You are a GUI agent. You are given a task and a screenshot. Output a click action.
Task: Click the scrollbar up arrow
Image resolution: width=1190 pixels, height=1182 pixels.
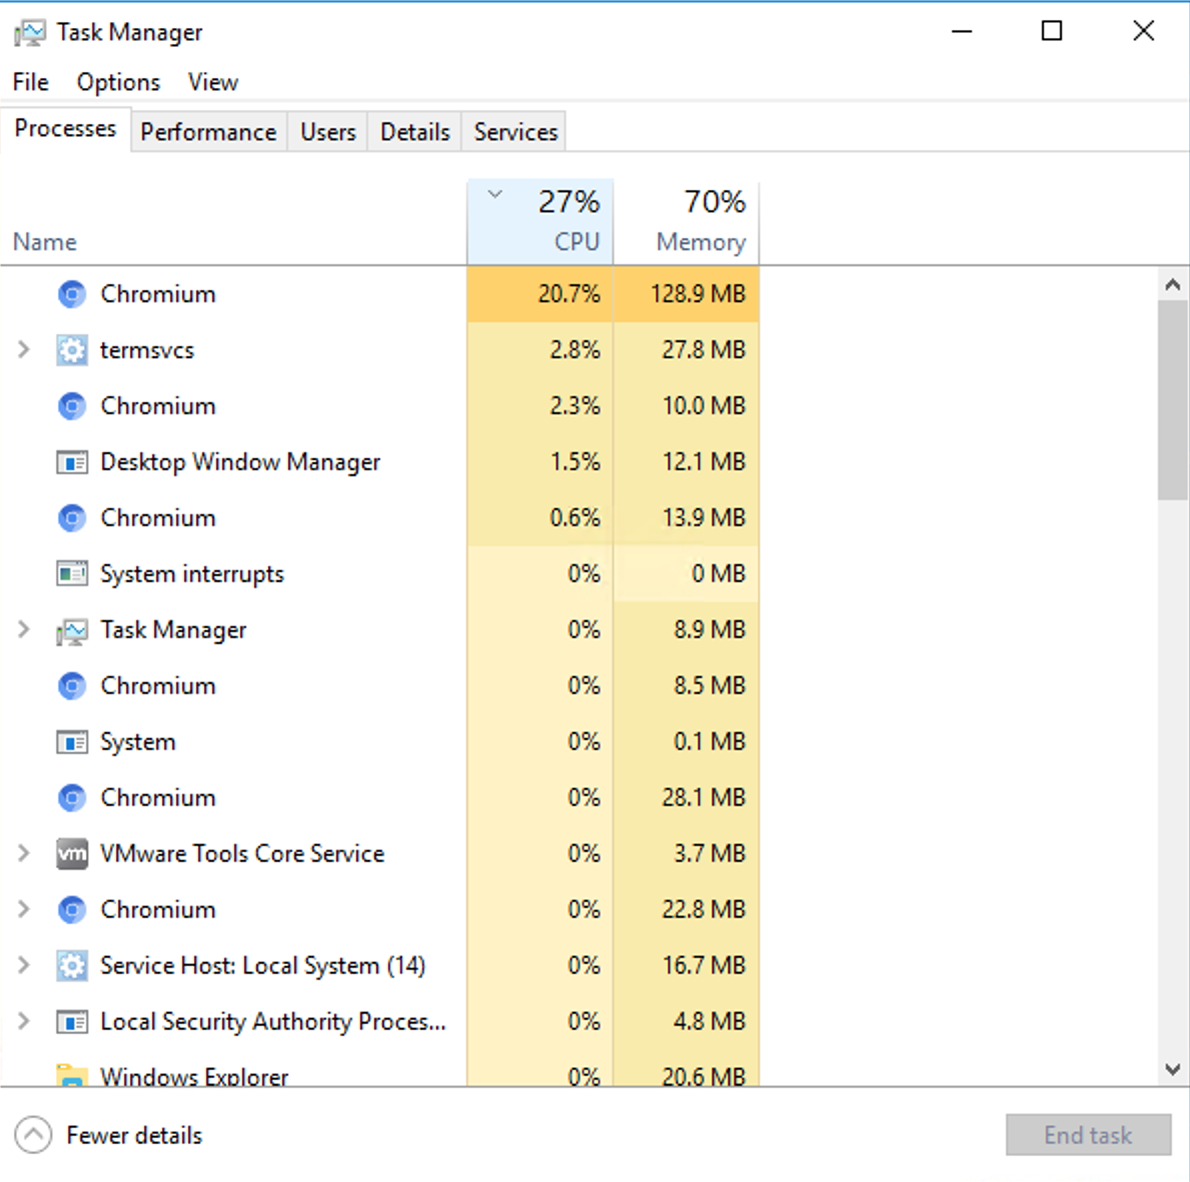[1173, 285]
